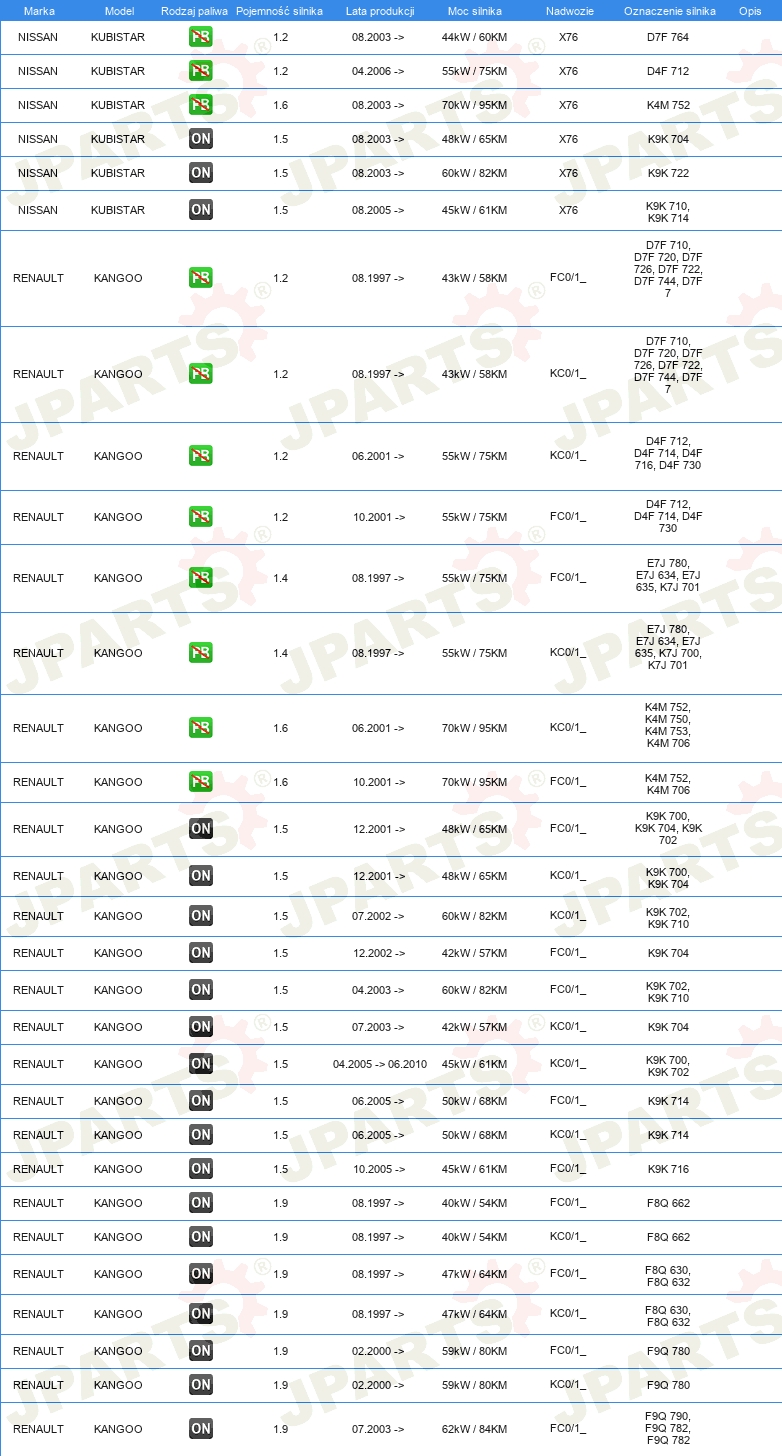Viewport: 782px width, 1456px height.
Task: Click petrol icon in Kangoo 1.2 06.2001 row
Action: tap(201, 456)
